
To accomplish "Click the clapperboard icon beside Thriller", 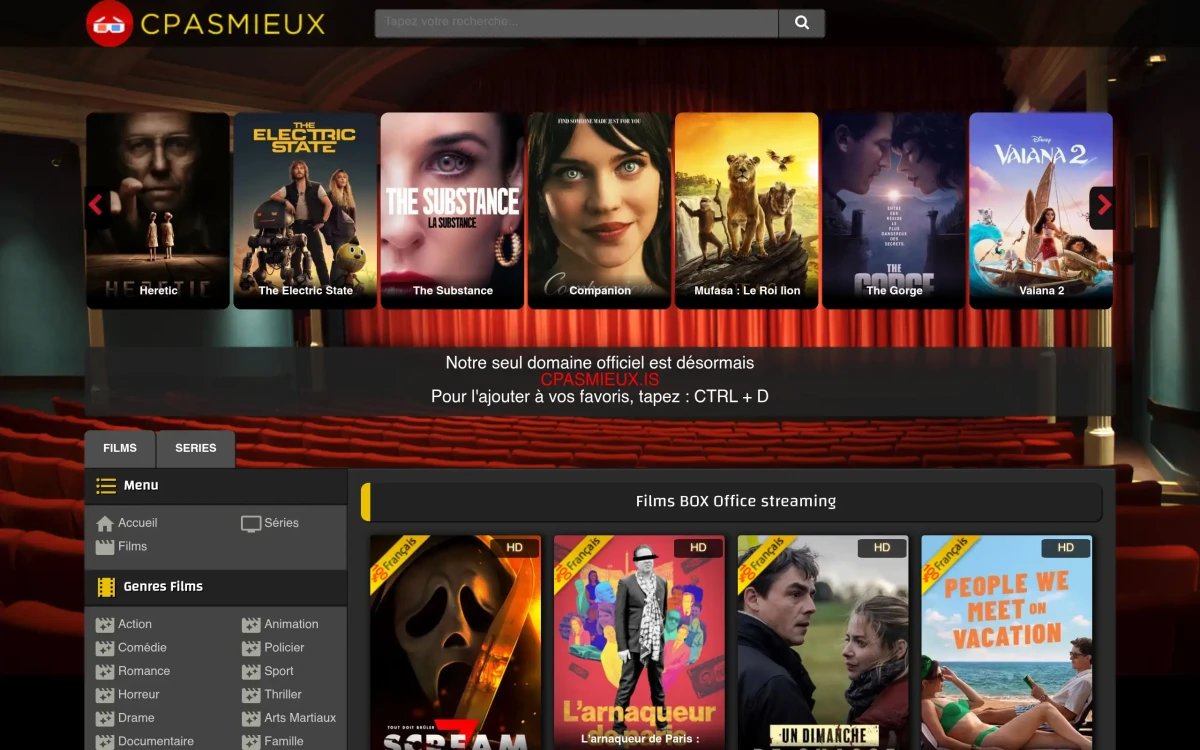I will click(x=251, y=695).
